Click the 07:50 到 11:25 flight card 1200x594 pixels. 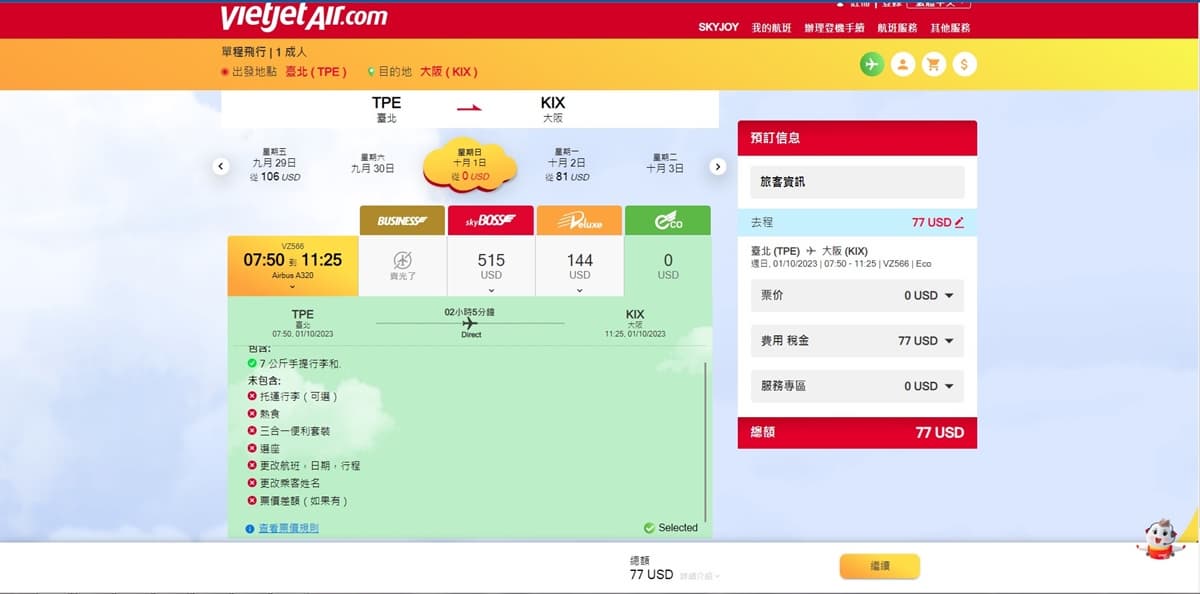click(x=293, y=266)
